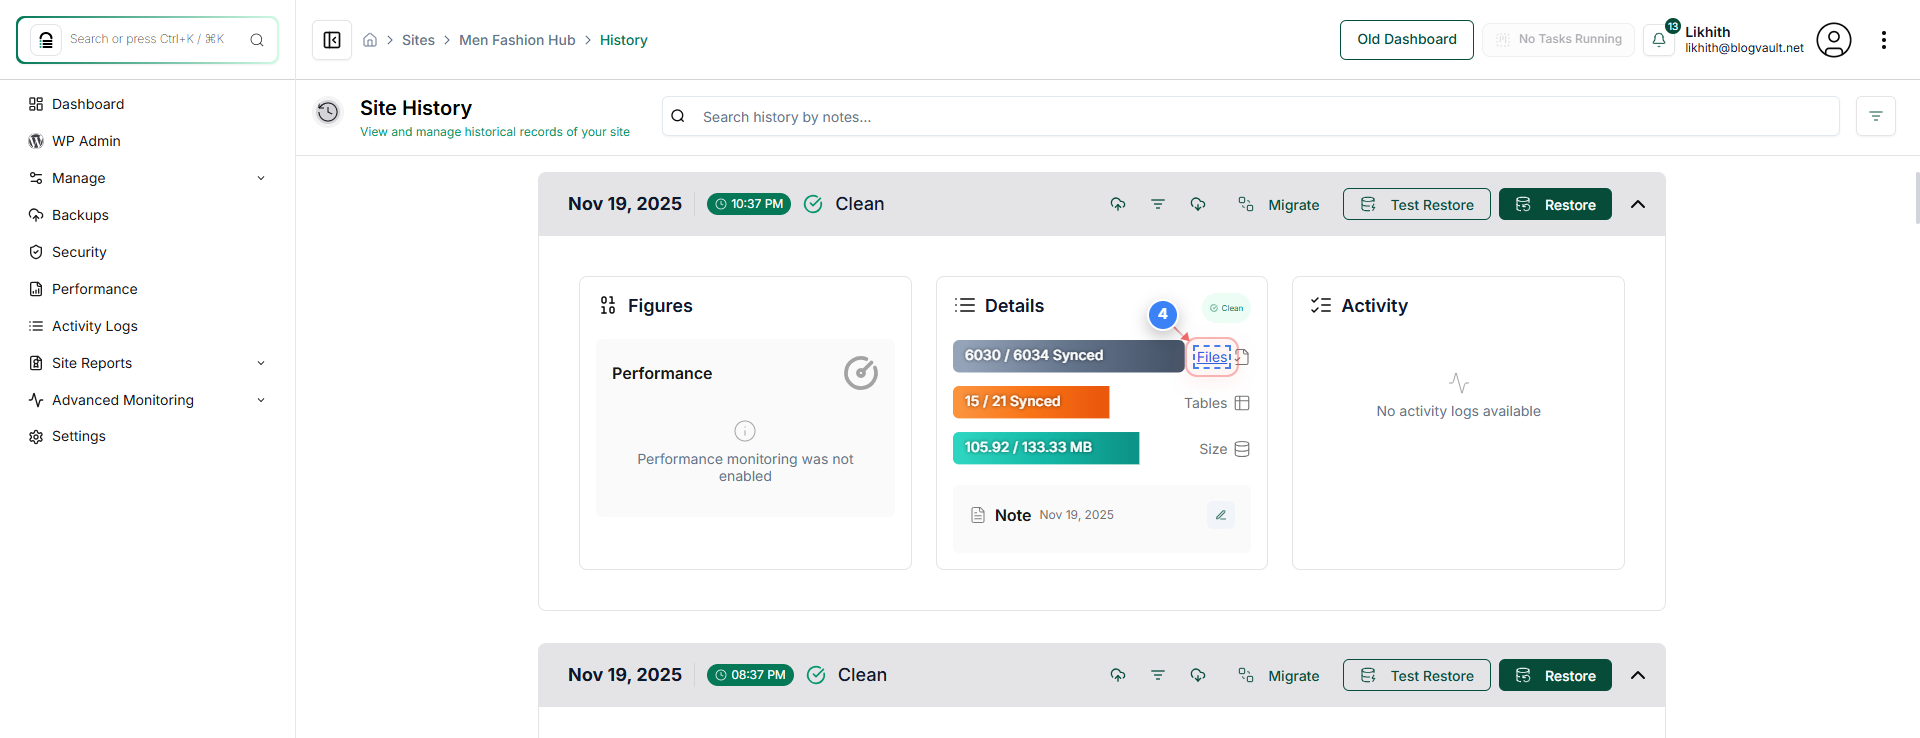Click upload cloud icon for 08:37 PM backup

[x=1118, y=675]
